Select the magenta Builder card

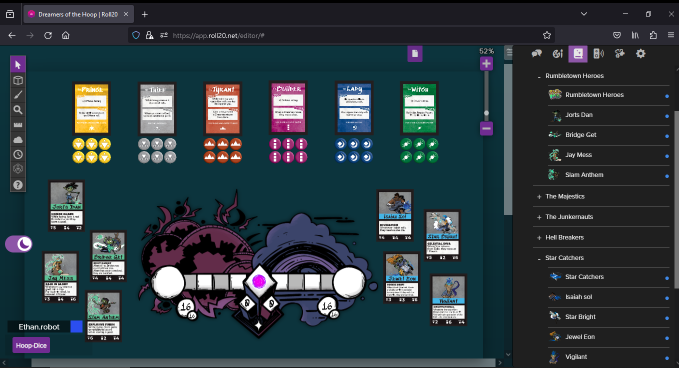(288, 108)
